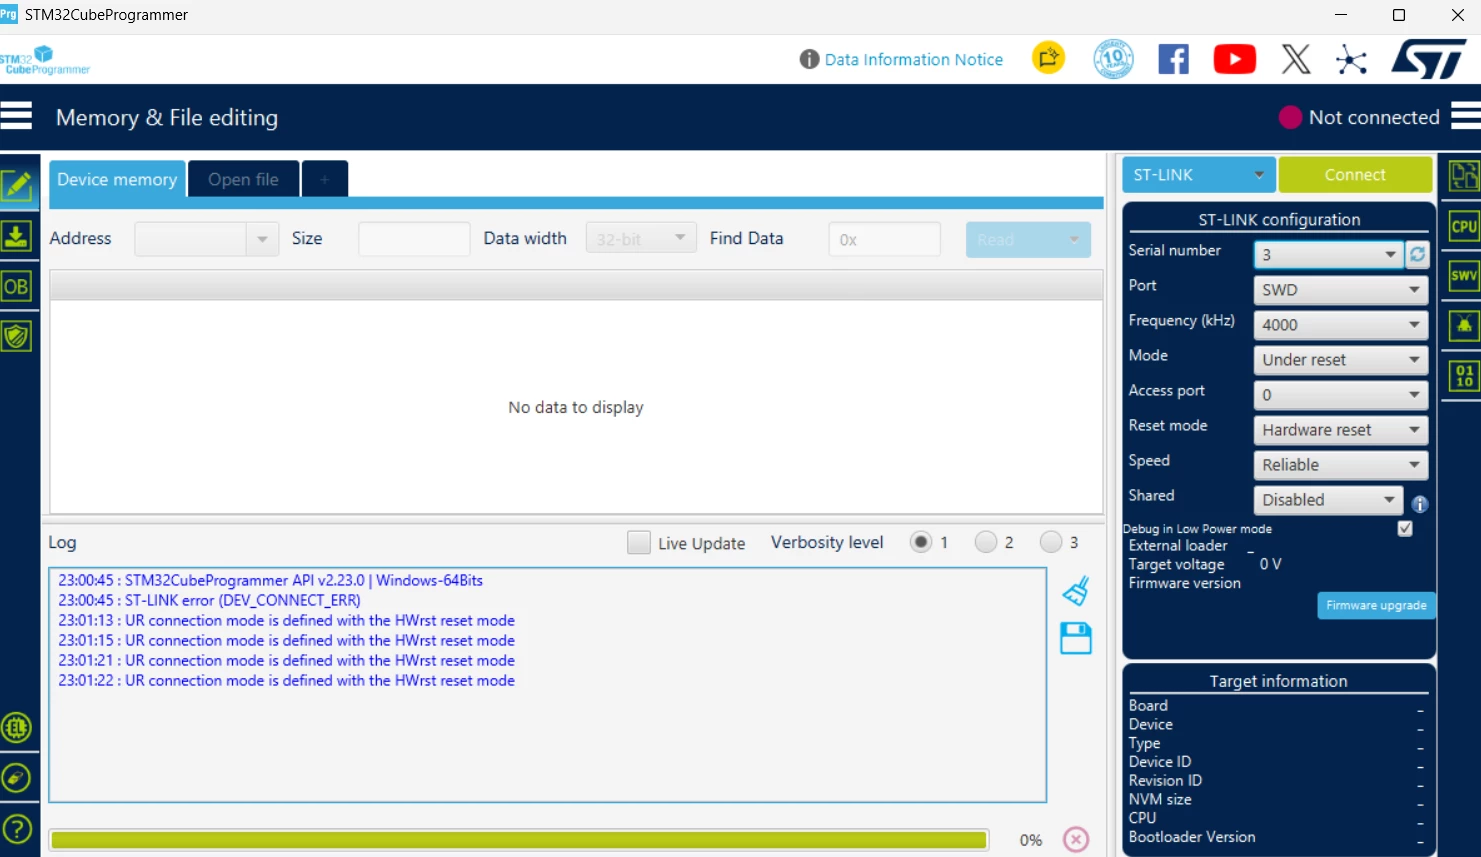Cancel operation with the red X circle icon
This screenshot has width=1481, height=857.
click(x=1076, y=839)
